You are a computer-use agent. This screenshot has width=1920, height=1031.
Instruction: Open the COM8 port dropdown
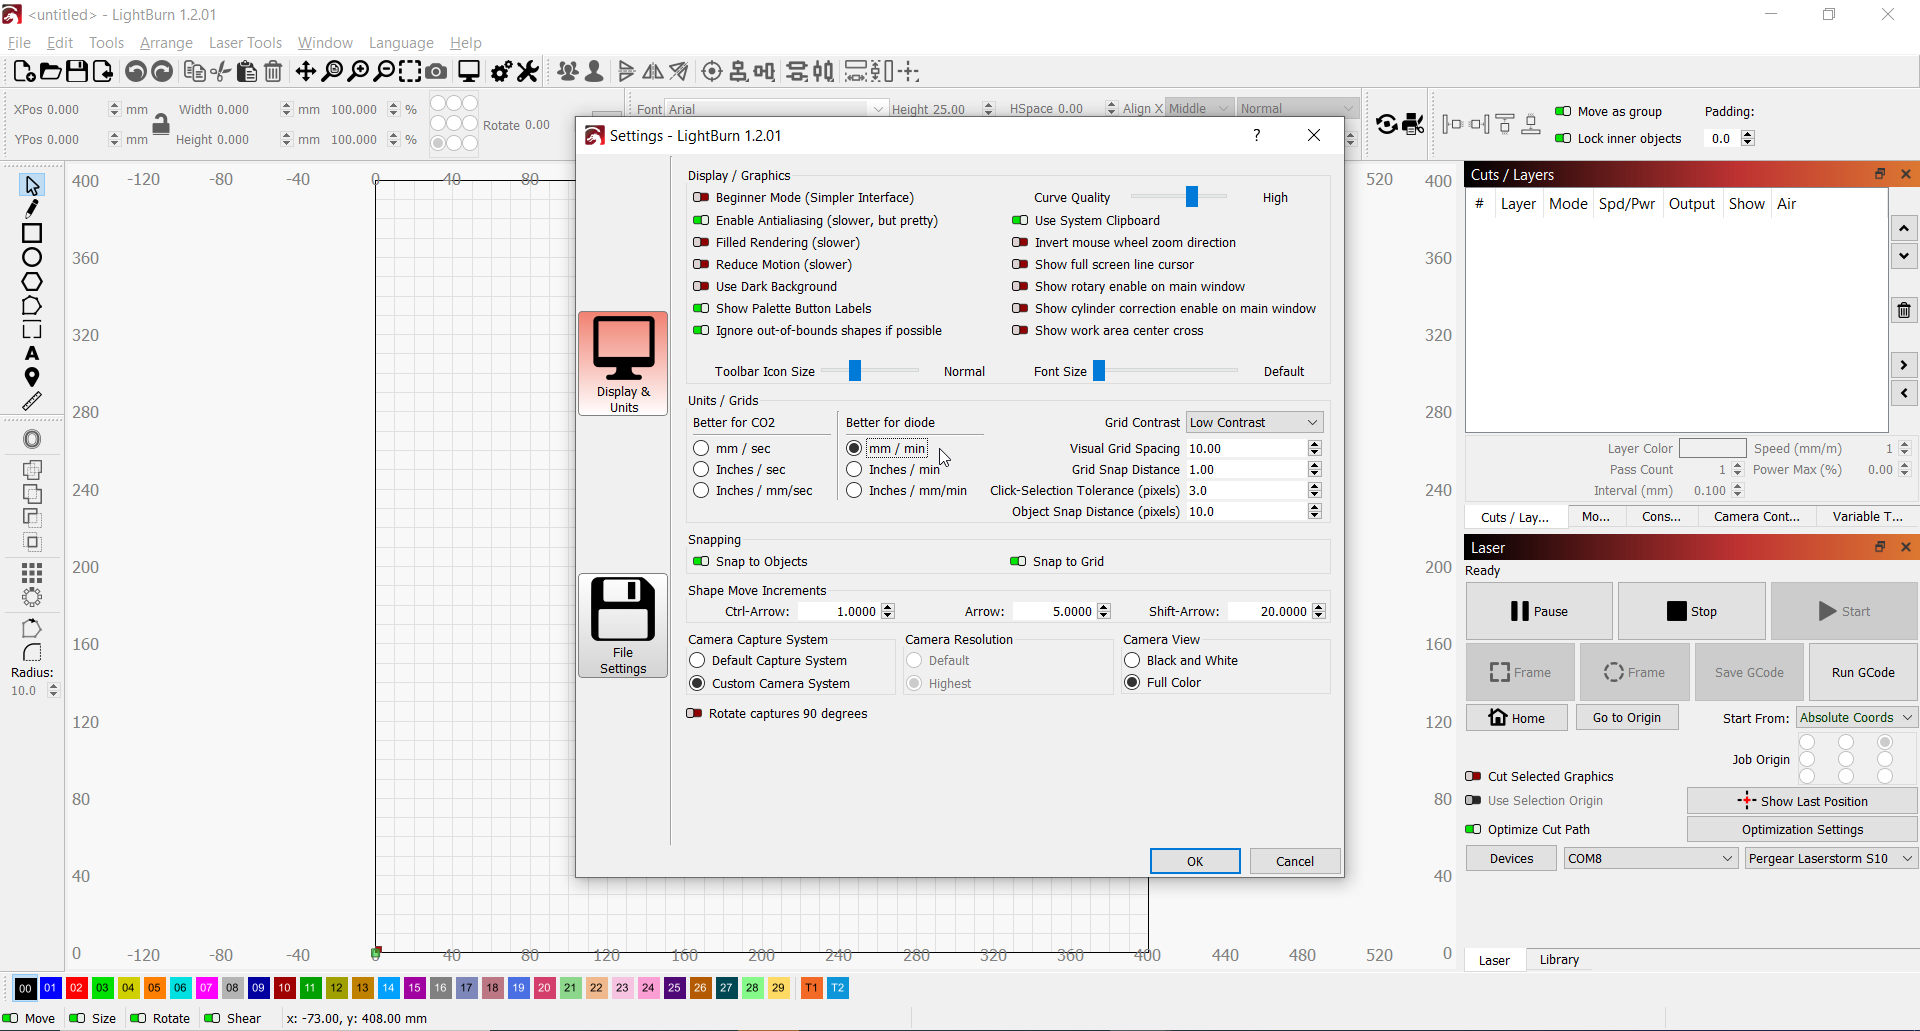pos(1650,859)
